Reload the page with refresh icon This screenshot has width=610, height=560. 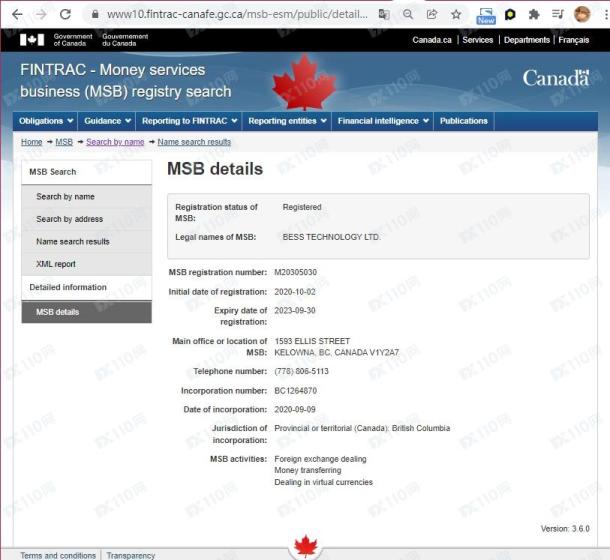tap(65, 14)
